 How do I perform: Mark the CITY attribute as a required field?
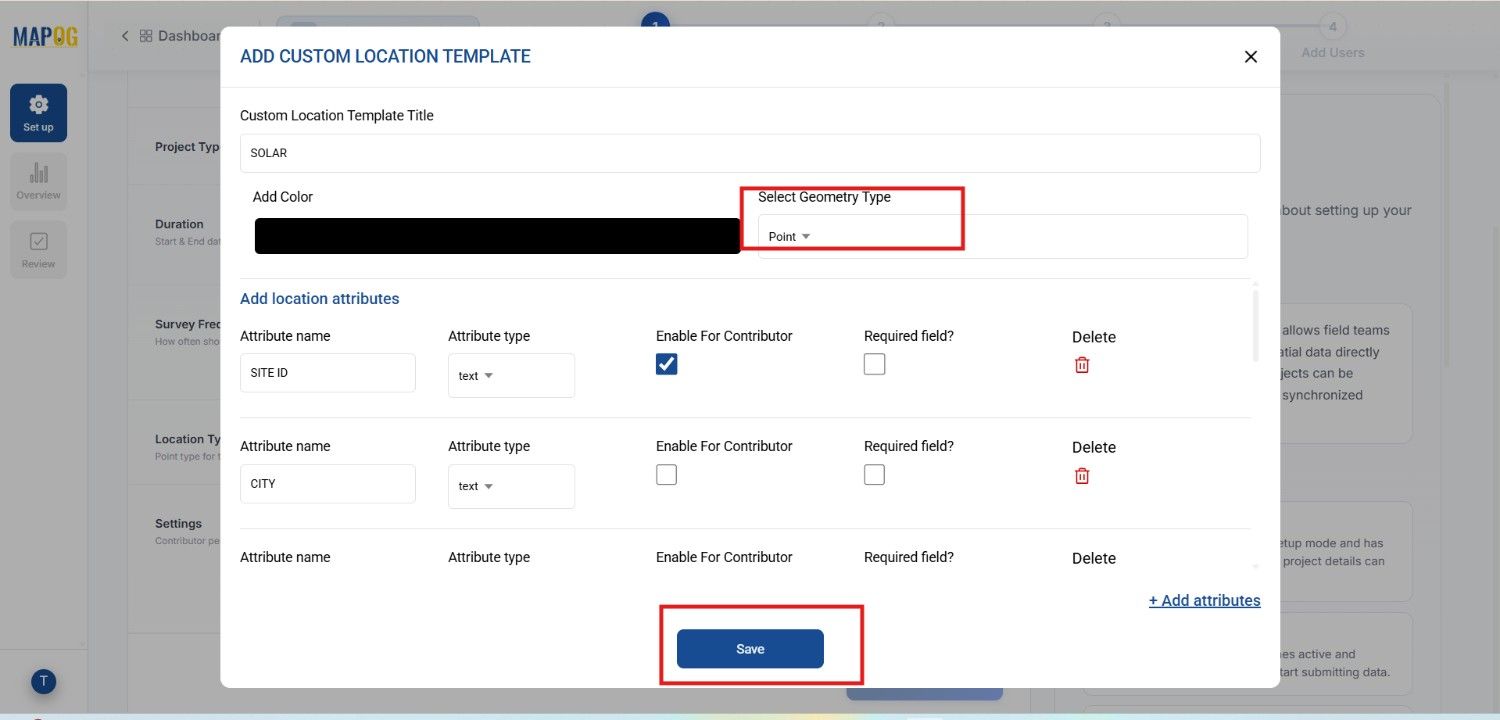pyautogui.click(x=874, y=475)
